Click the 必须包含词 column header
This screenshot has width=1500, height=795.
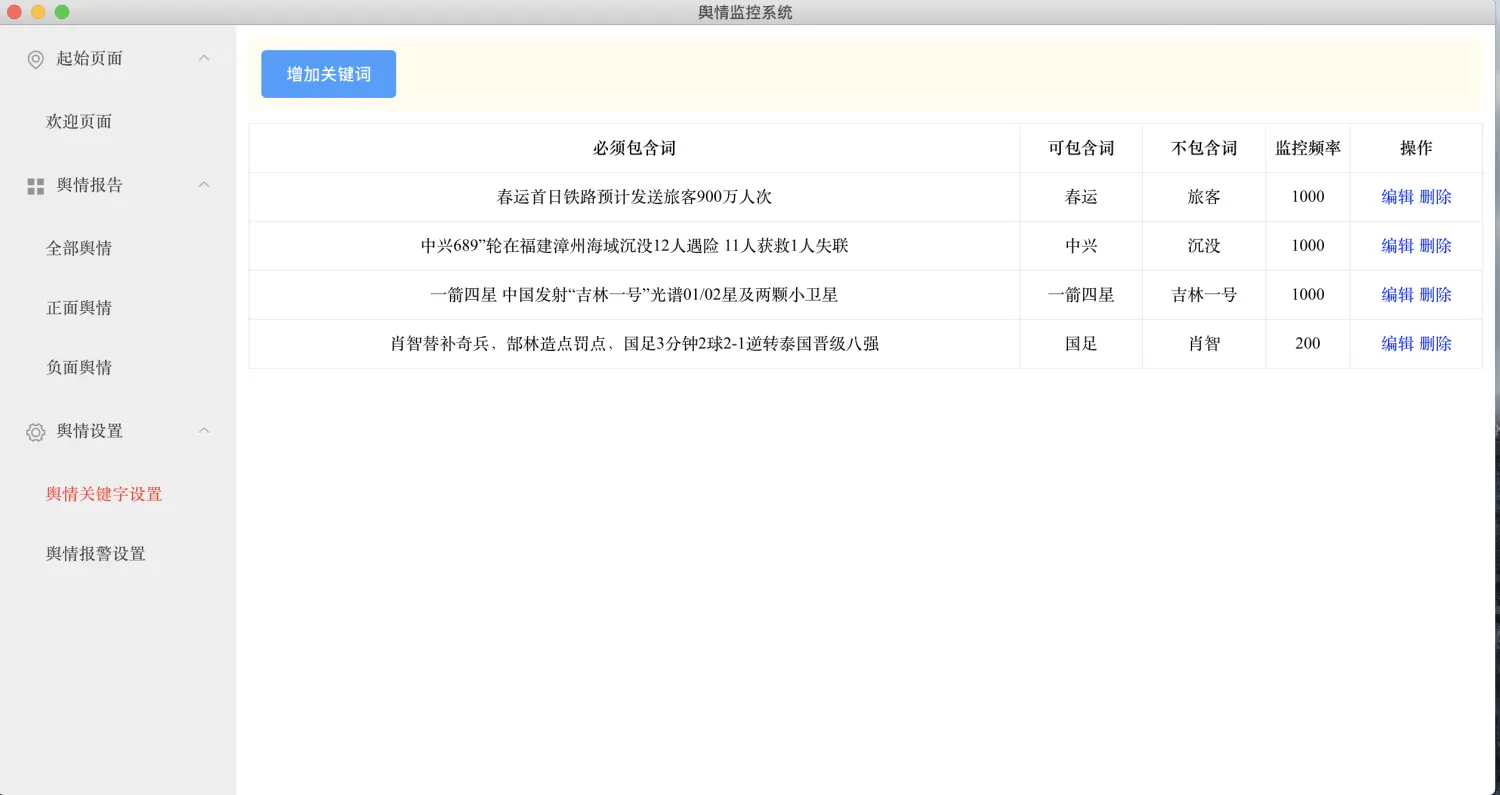click(634, 148)
